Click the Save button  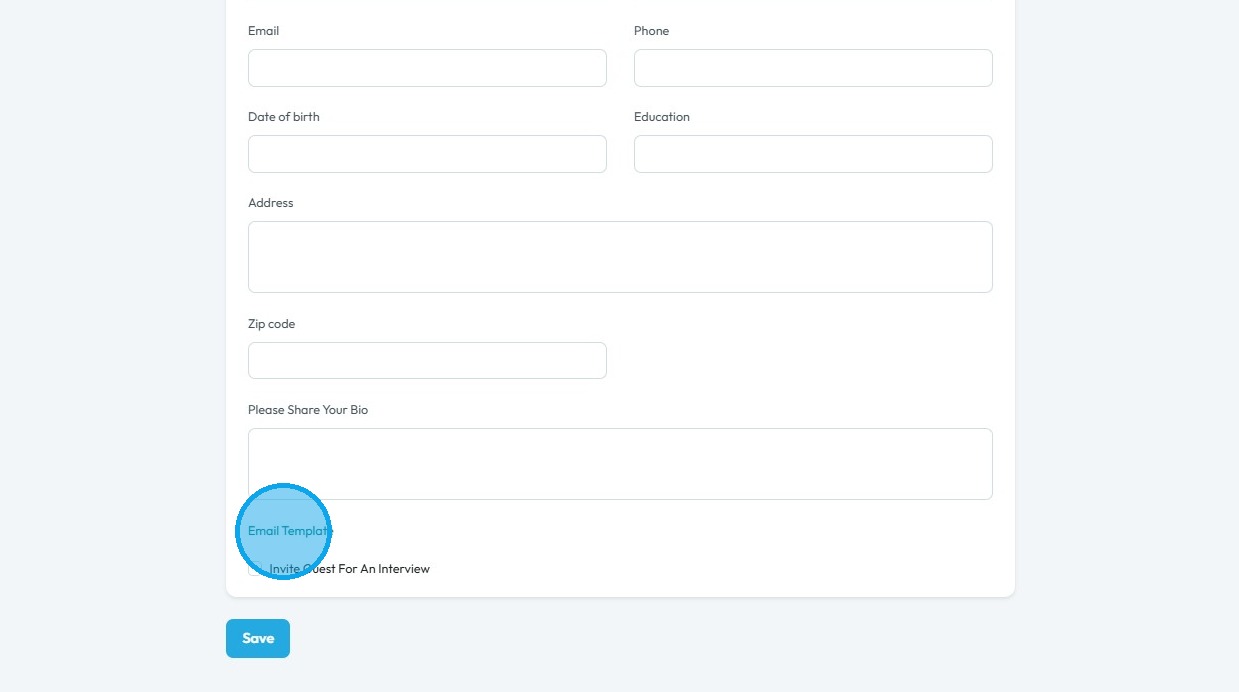[258, 638]
